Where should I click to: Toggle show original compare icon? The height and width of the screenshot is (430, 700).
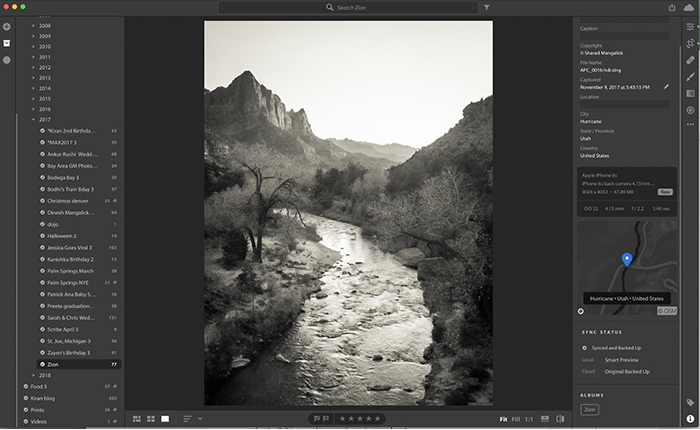(x=560, y=419)
